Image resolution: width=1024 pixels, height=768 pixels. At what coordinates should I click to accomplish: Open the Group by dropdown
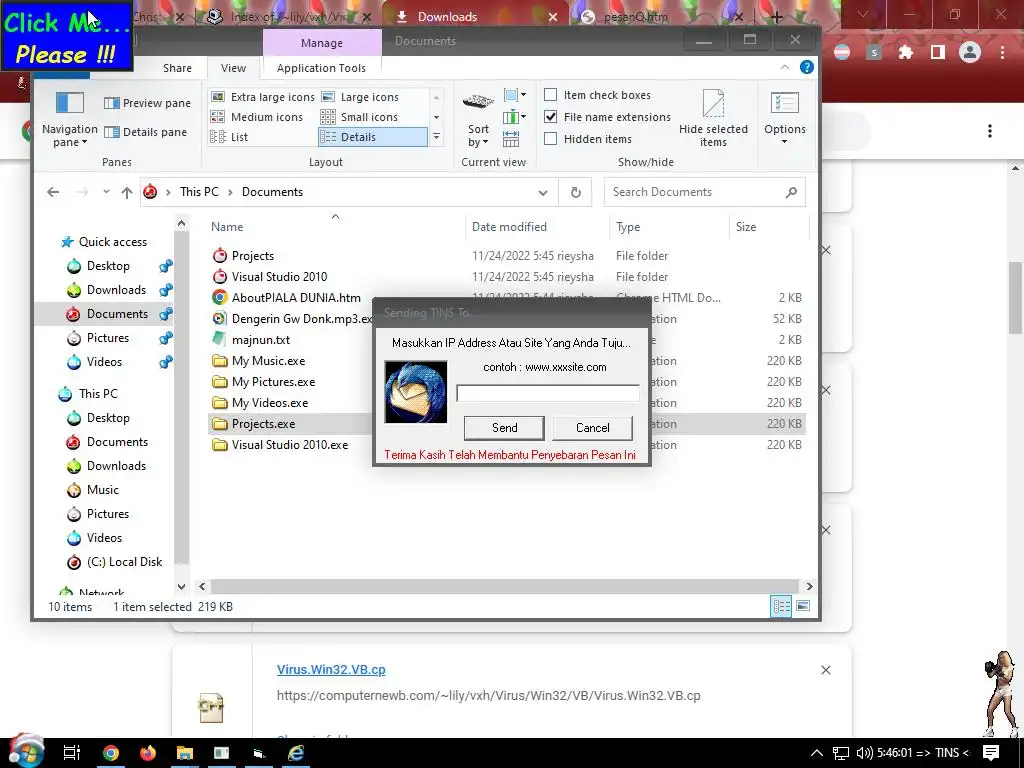(x=515, y=95)
